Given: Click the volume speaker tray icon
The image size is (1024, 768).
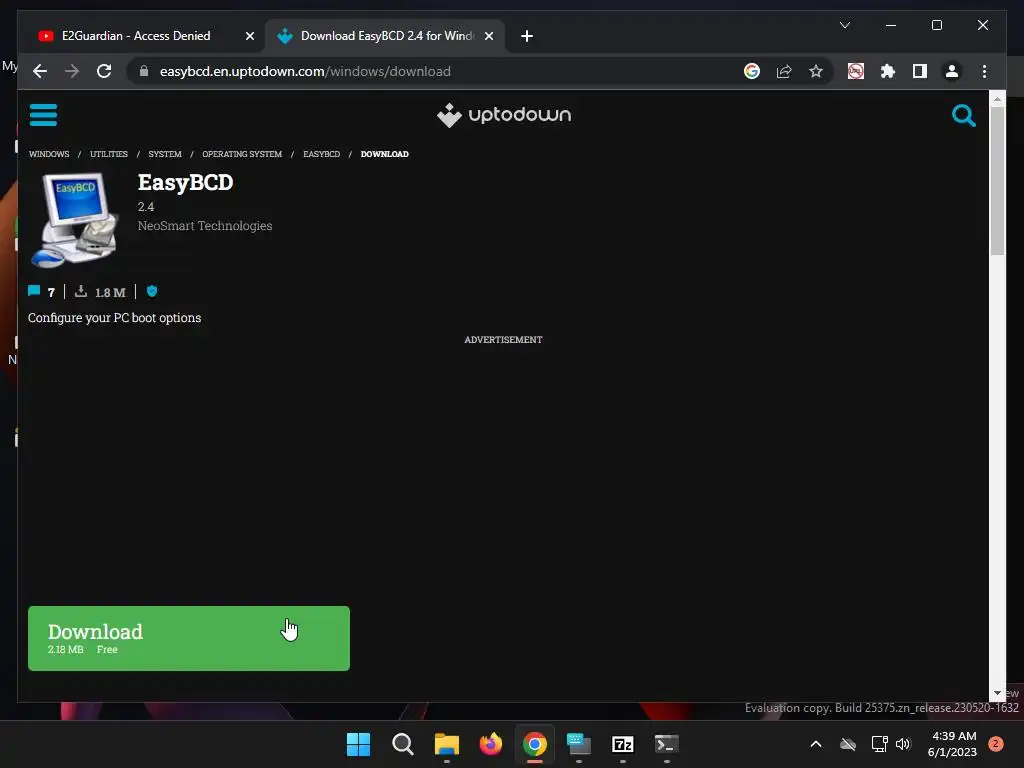Looking at the screenshot, I should (x=903, y=744).
